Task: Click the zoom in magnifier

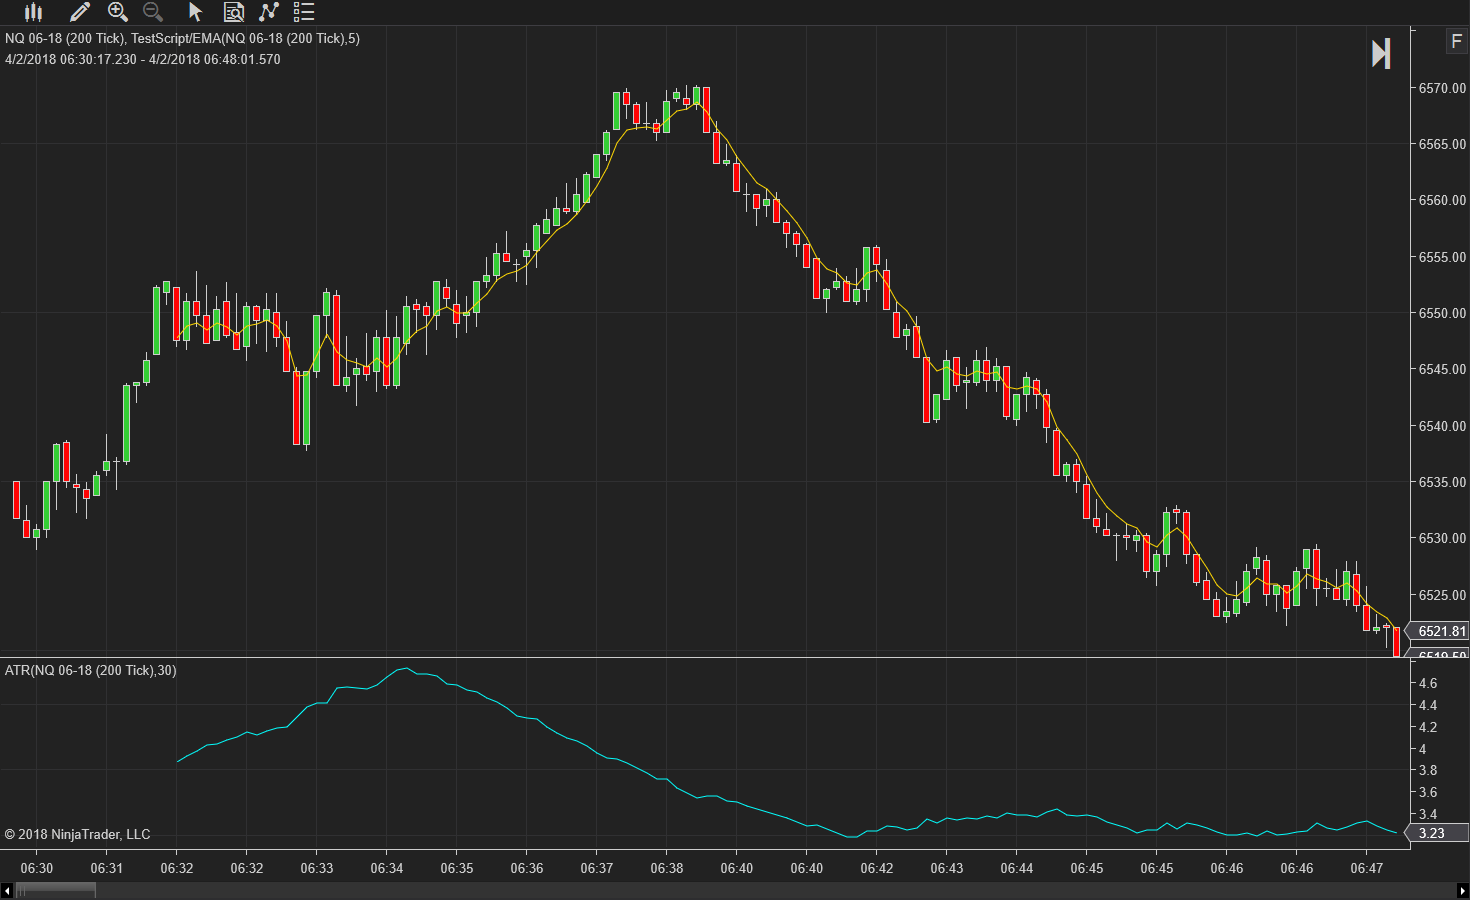Action: (118, 12)
